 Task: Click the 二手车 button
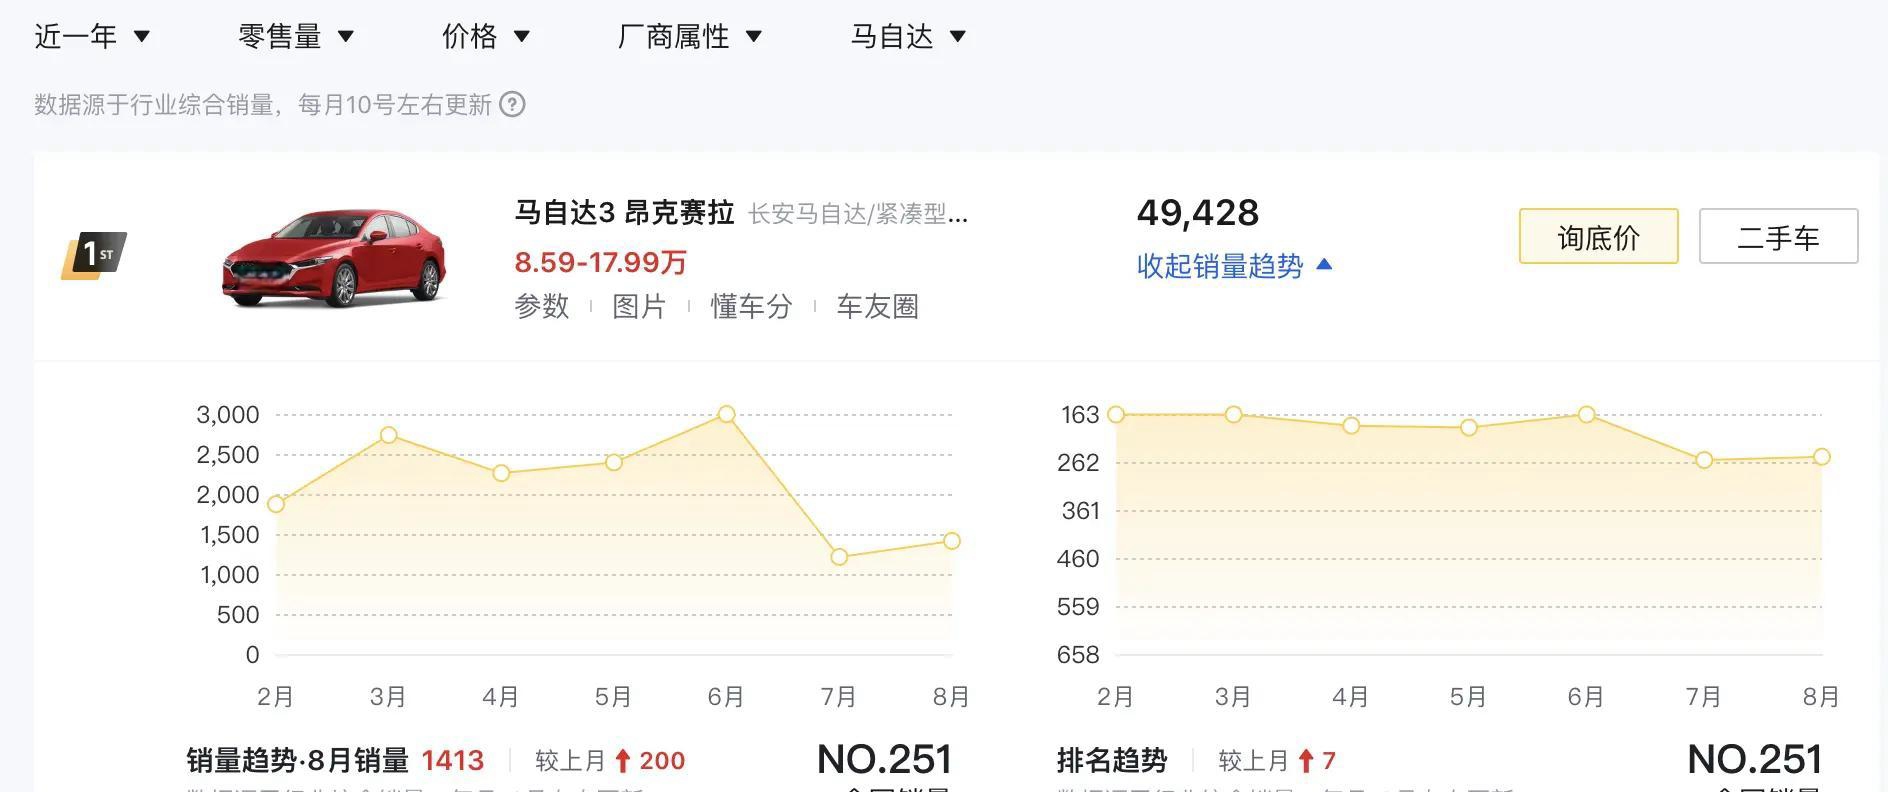click(x=1778, y=236)
